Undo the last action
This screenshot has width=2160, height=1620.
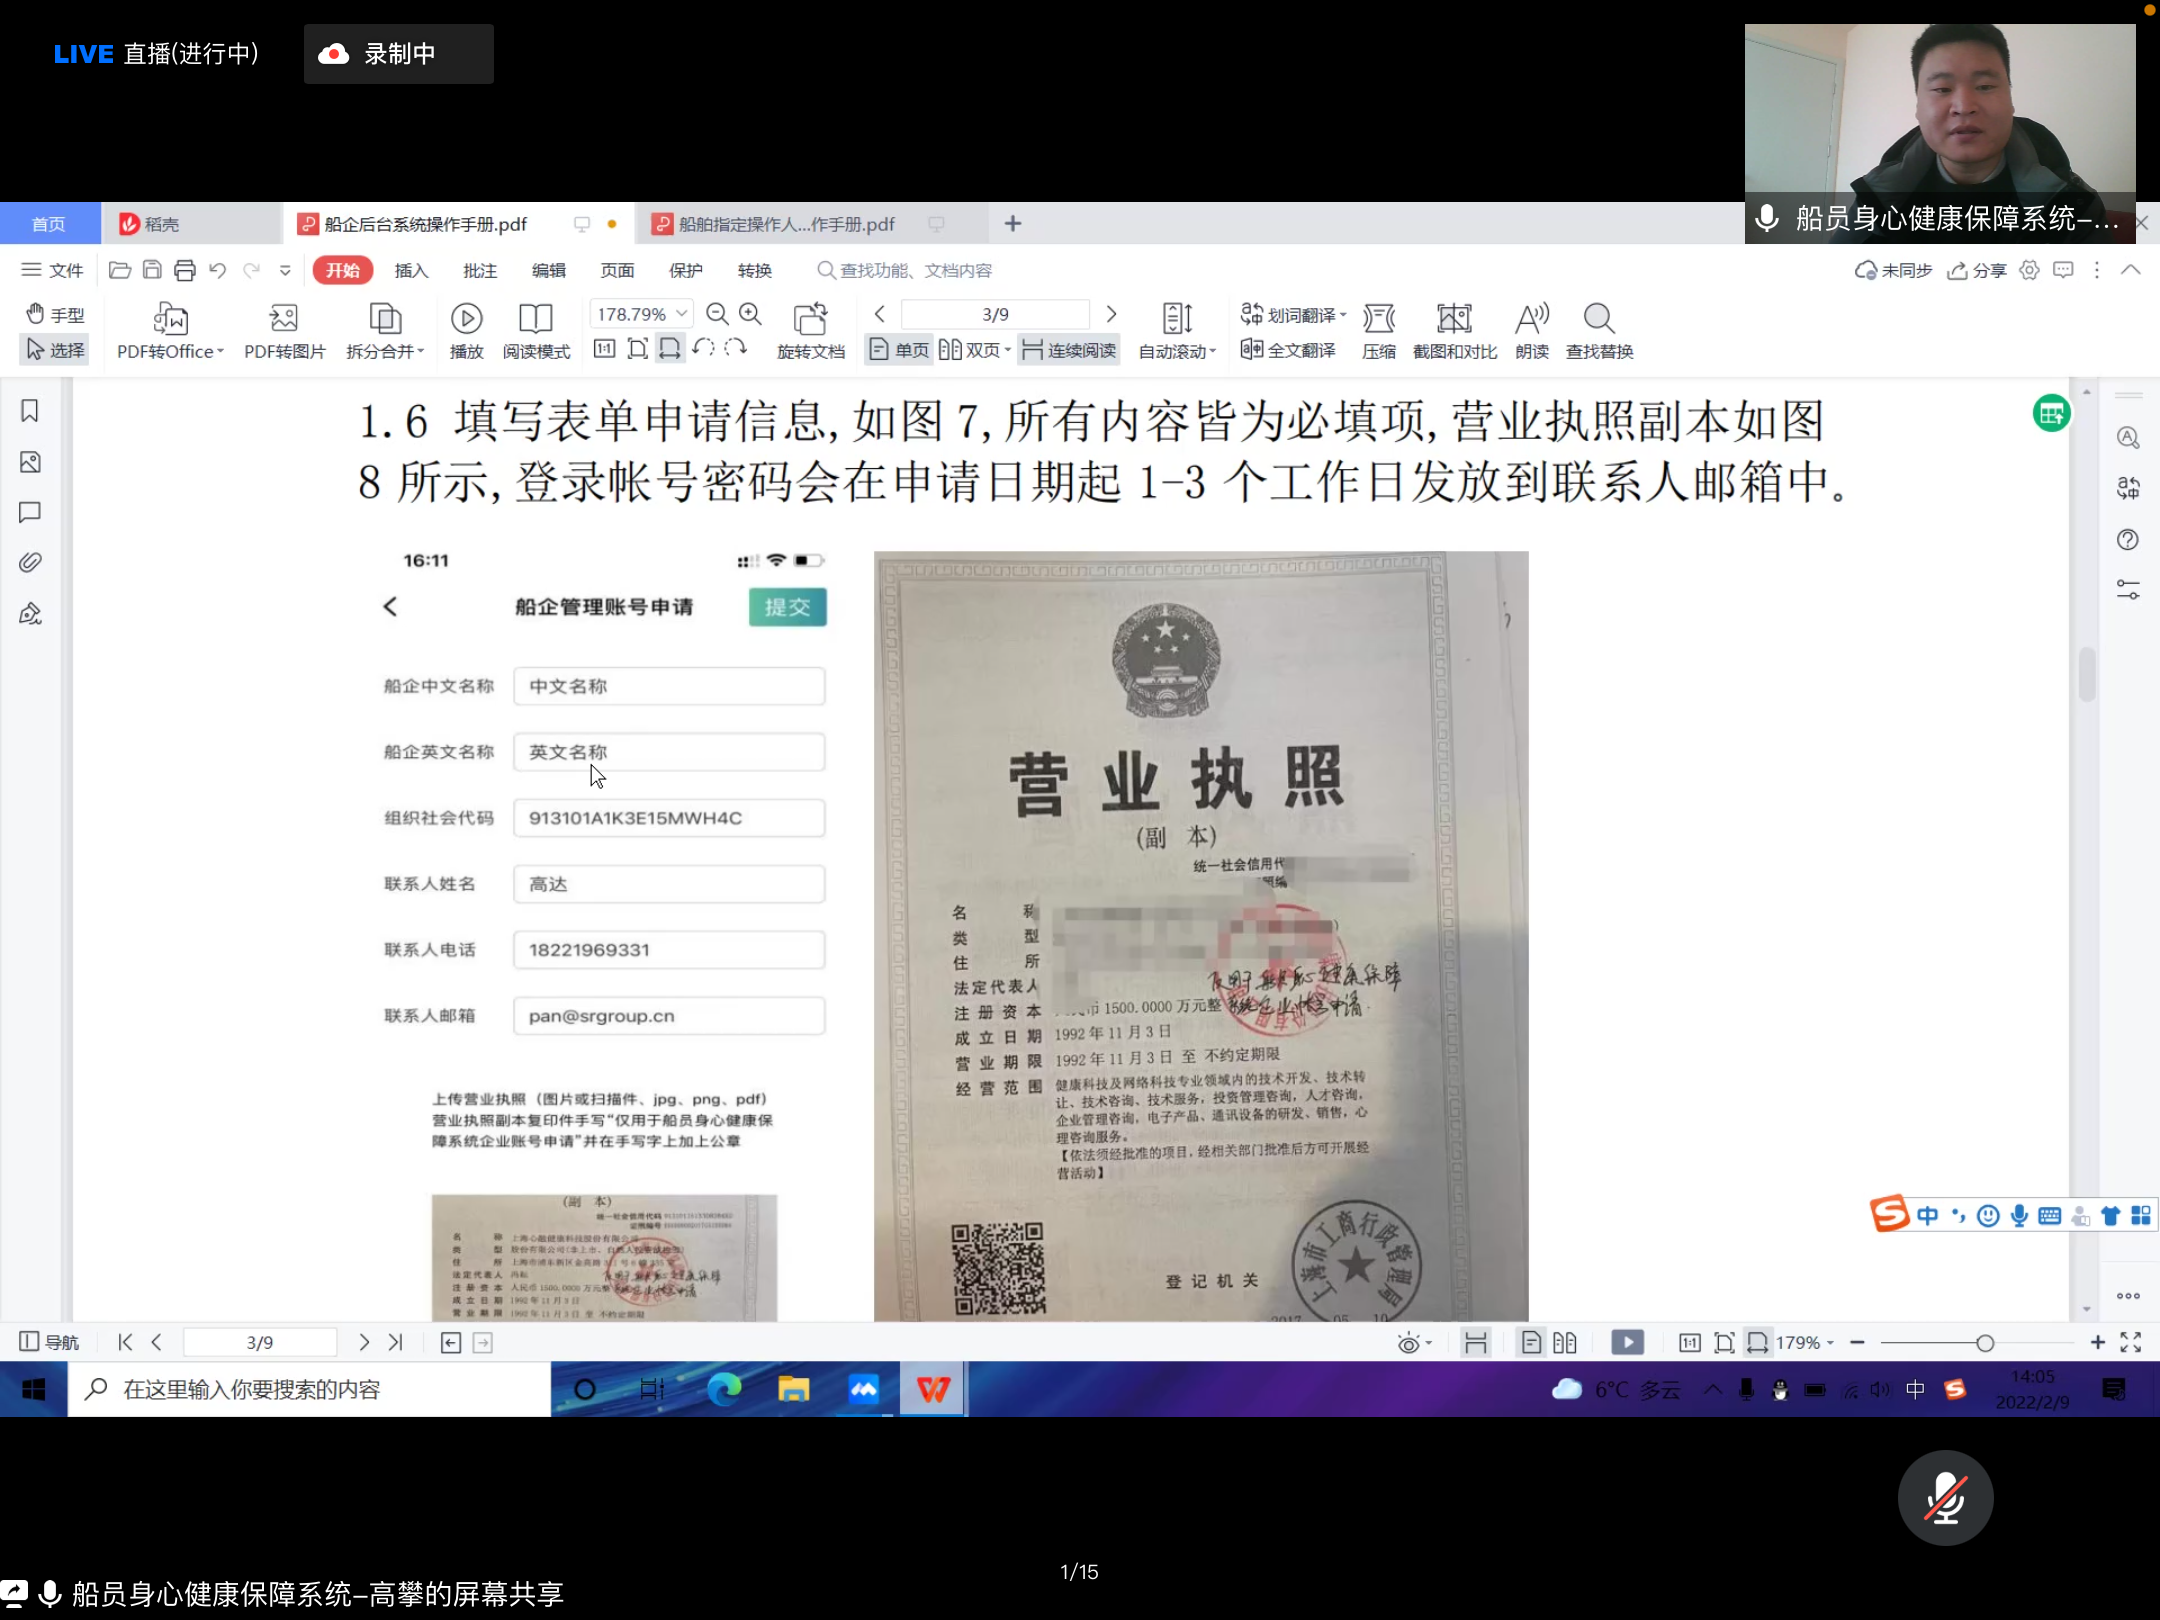click(217, 270)
